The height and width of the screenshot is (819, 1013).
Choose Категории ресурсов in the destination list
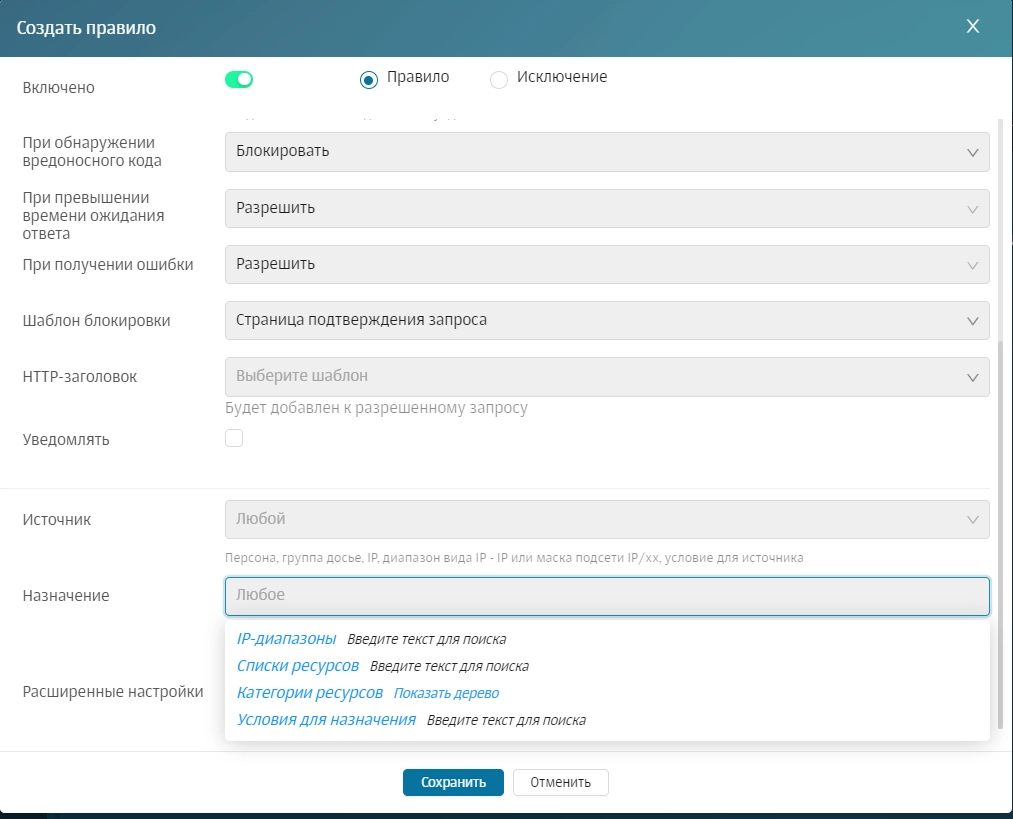tap(309, 693)
